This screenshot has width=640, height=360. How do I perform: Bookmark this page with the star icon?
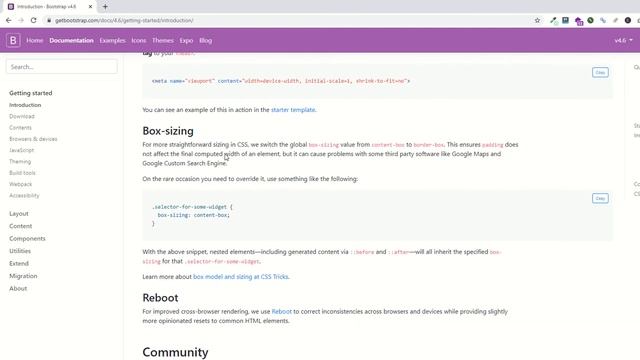click(x=537, y=20)
